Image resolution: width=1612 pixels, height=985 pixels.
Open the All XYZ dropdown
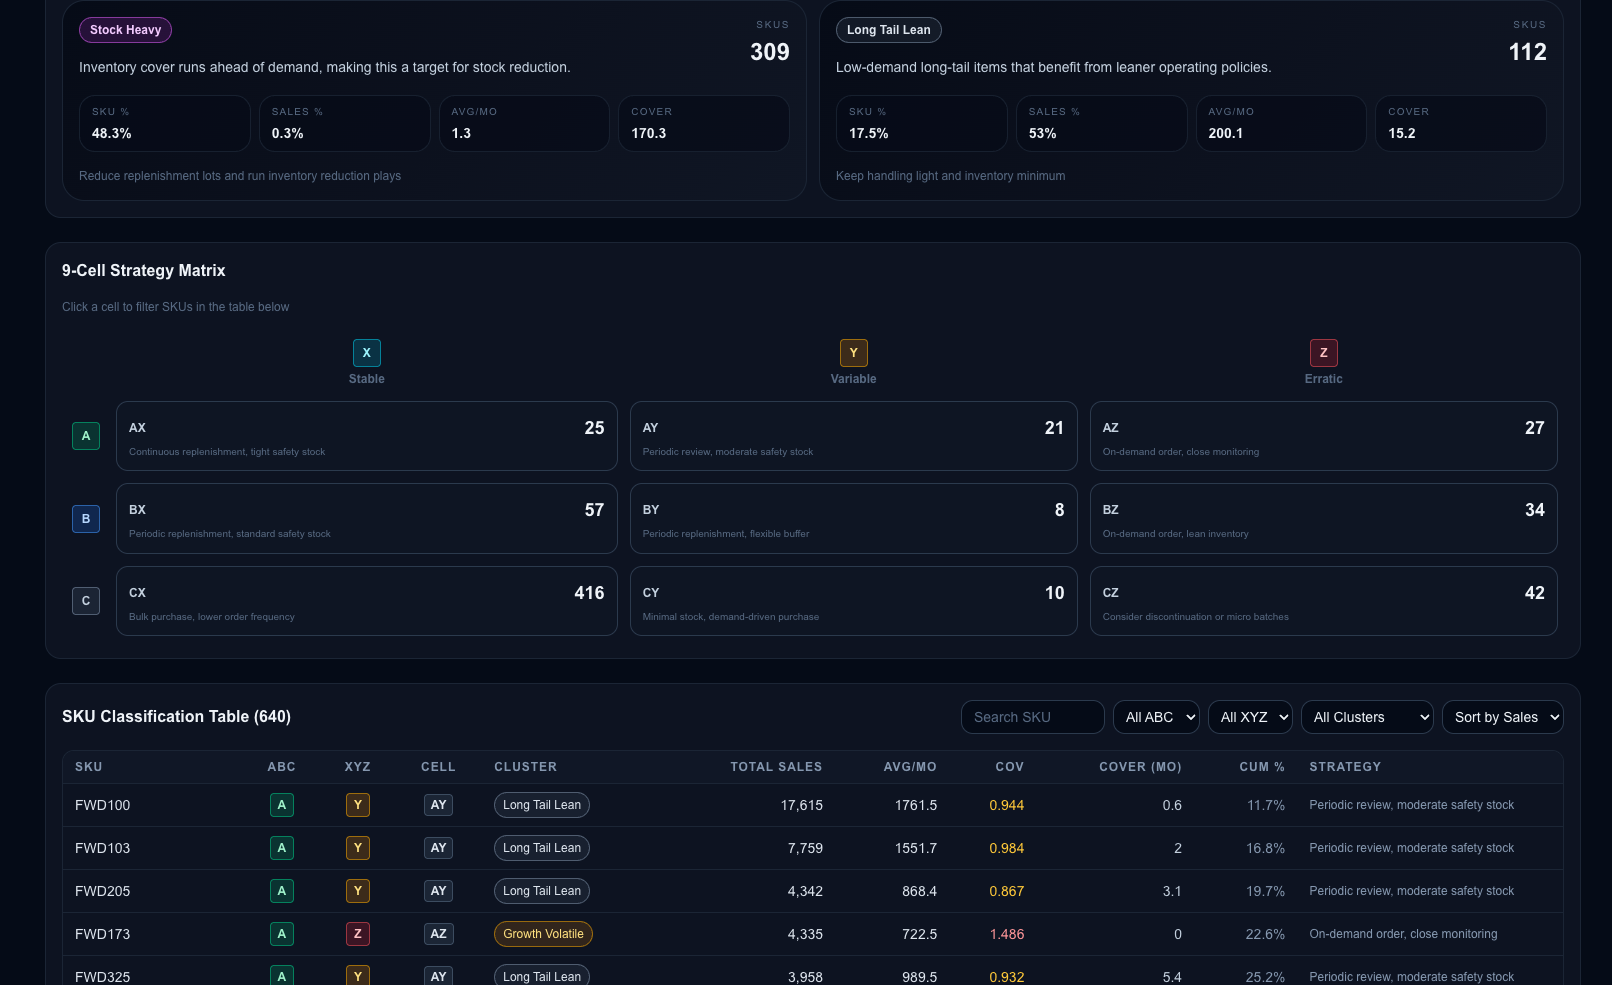(1251, 717)
